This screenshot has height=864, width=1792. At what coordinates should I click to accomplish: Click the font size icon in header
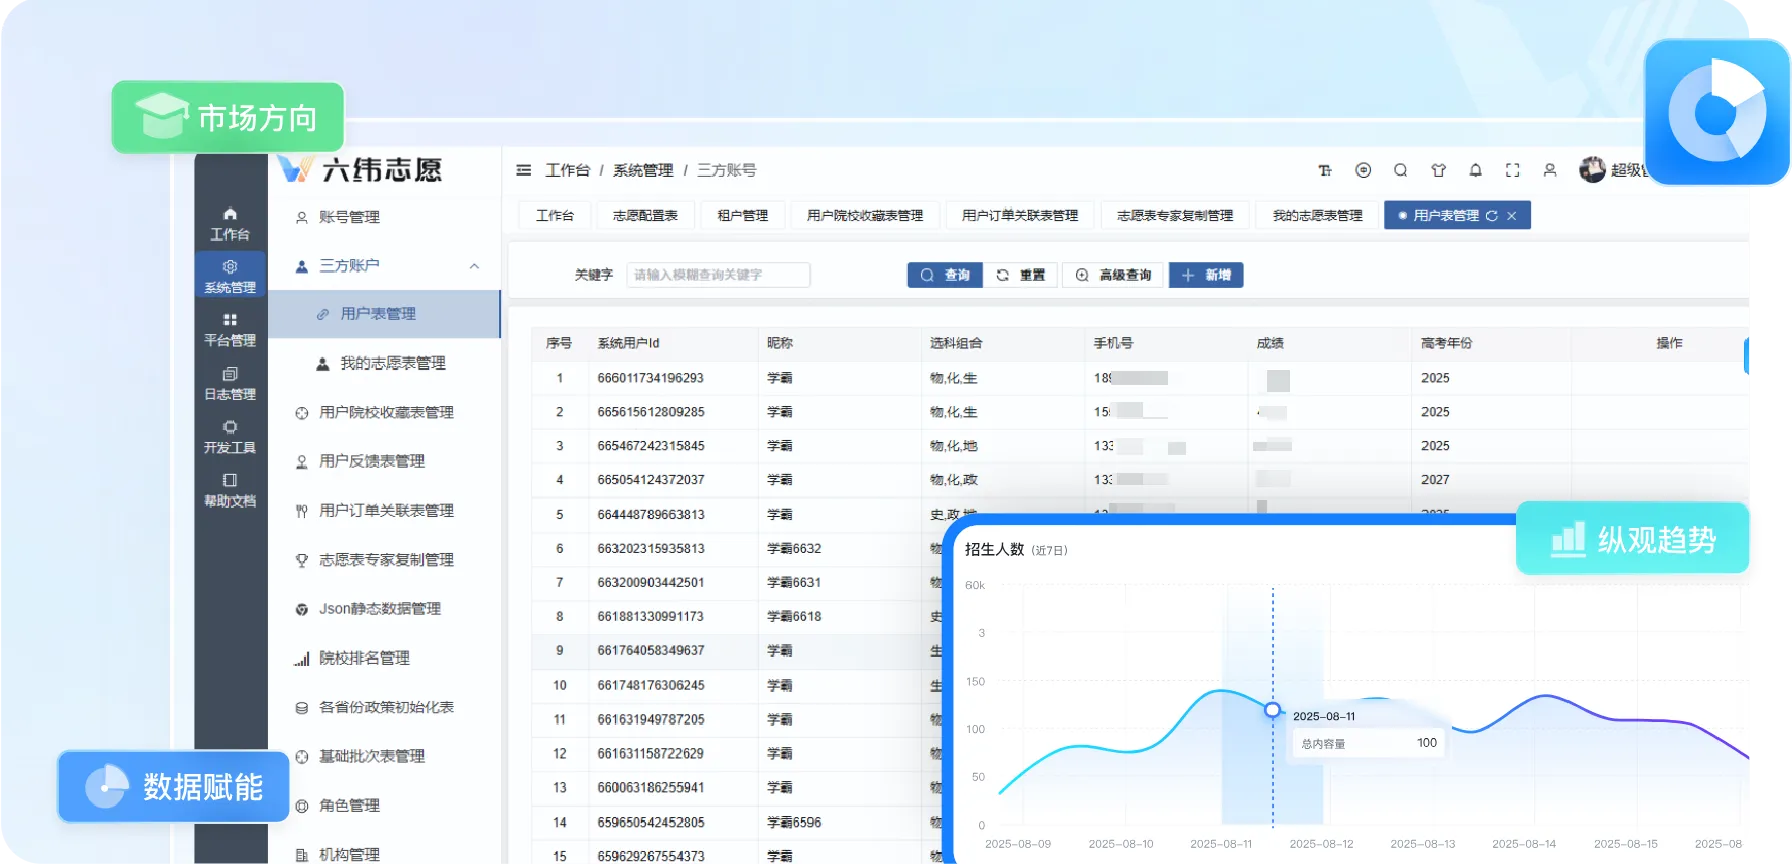pos(1325,171)
